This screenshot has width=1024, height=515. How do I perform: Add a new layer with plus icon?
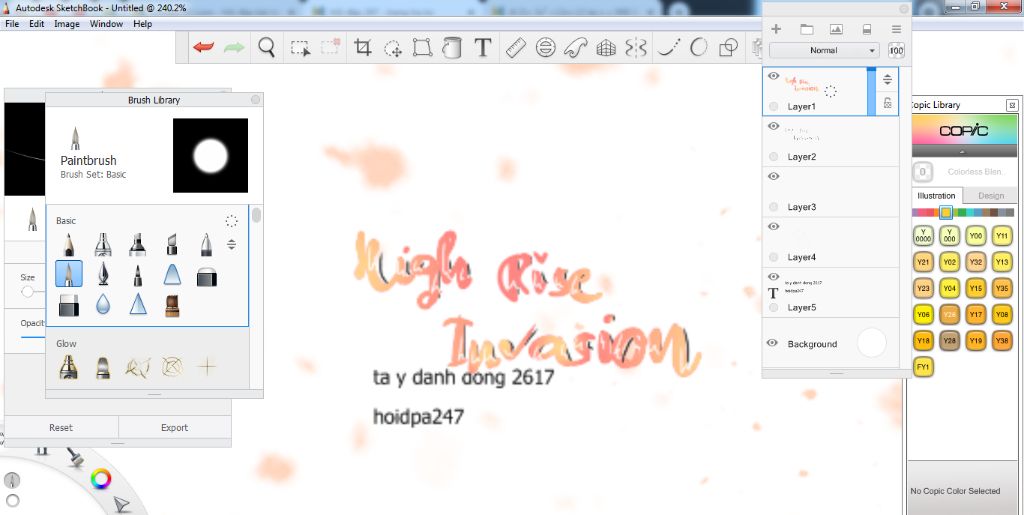(x=776, y=29)
